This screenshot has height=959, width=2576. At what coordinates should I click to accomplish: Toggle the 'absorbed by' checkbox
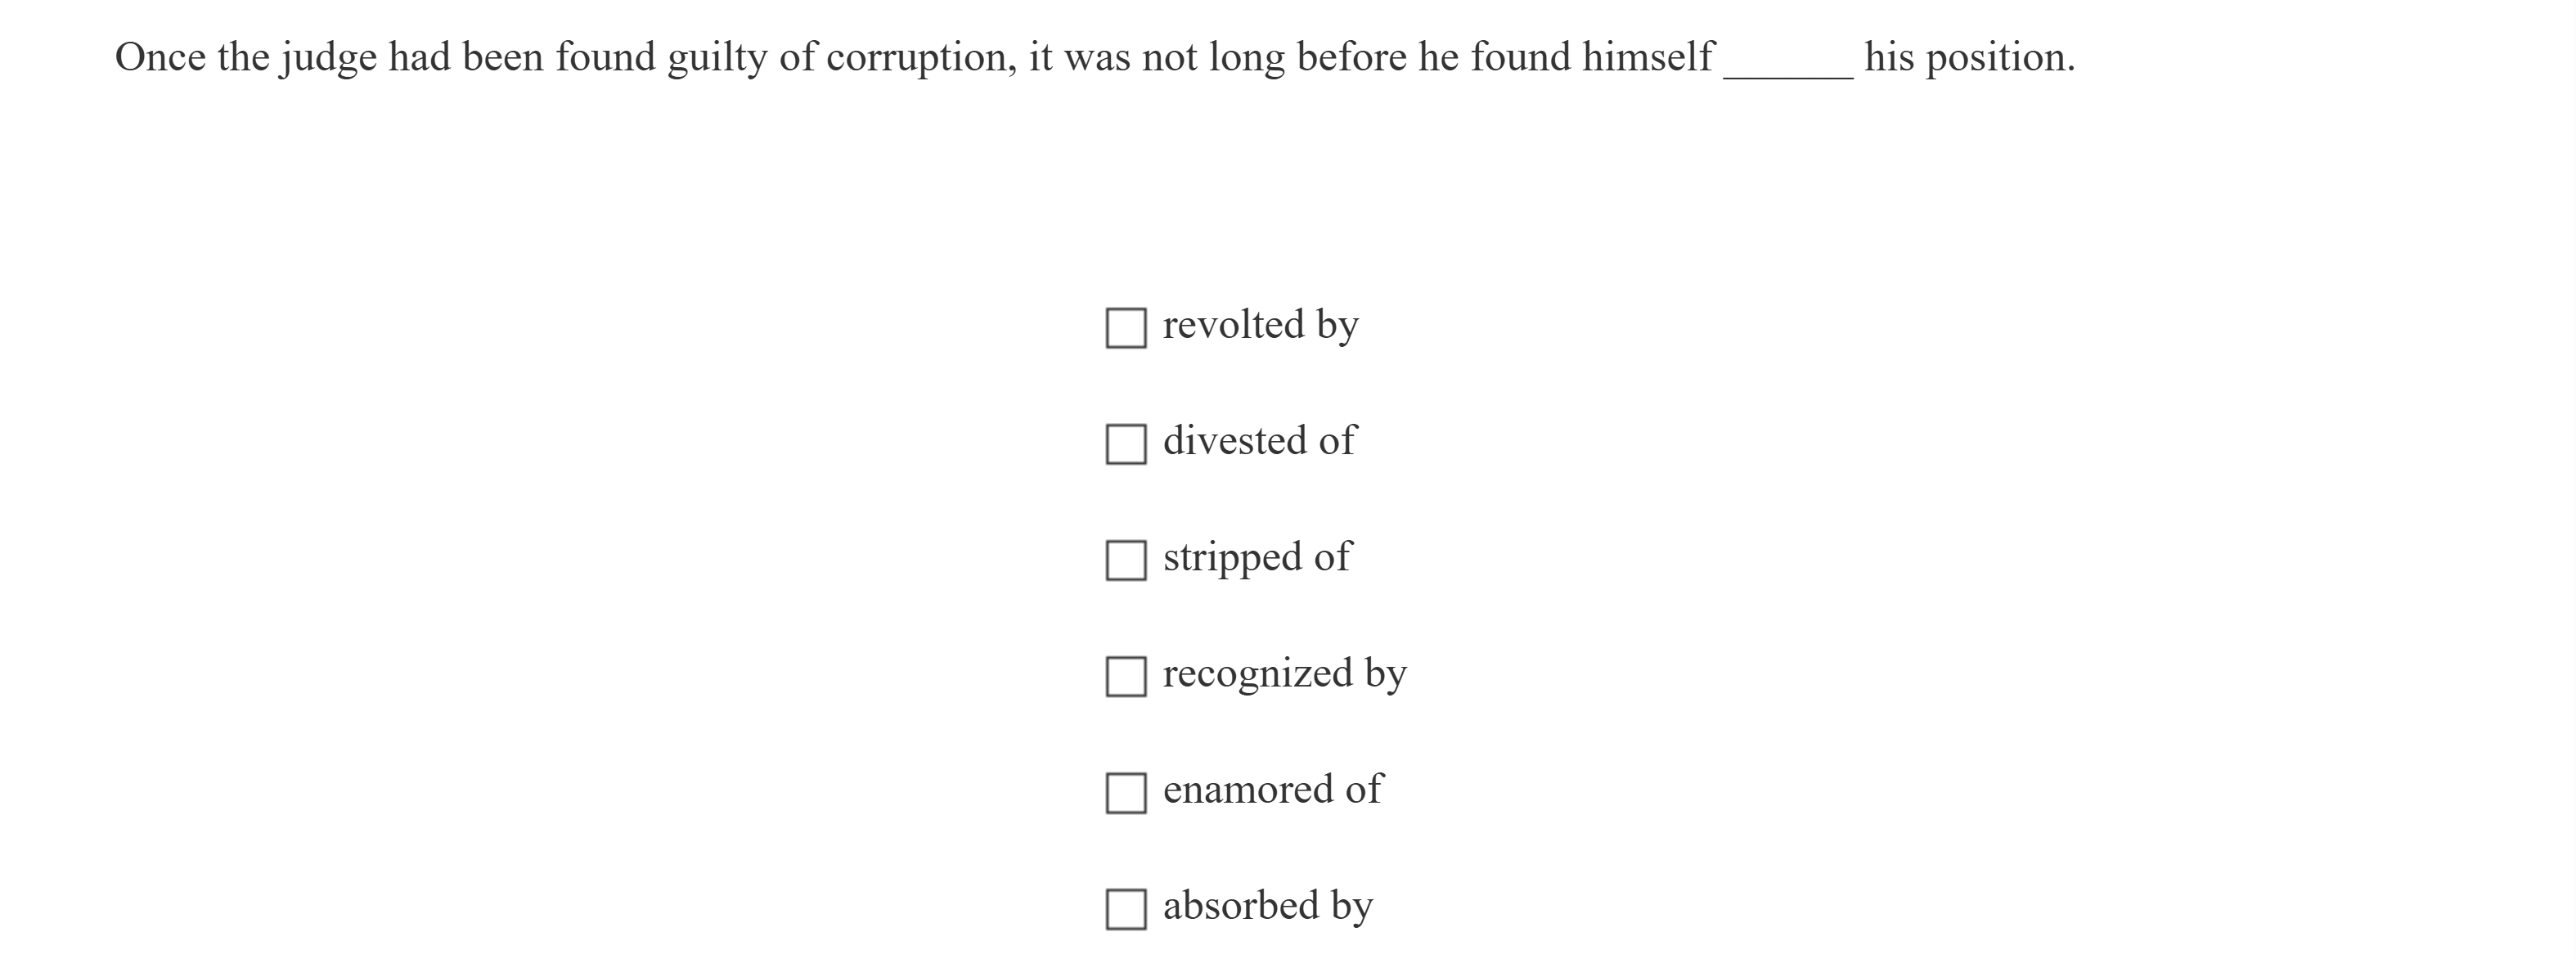1125,909
